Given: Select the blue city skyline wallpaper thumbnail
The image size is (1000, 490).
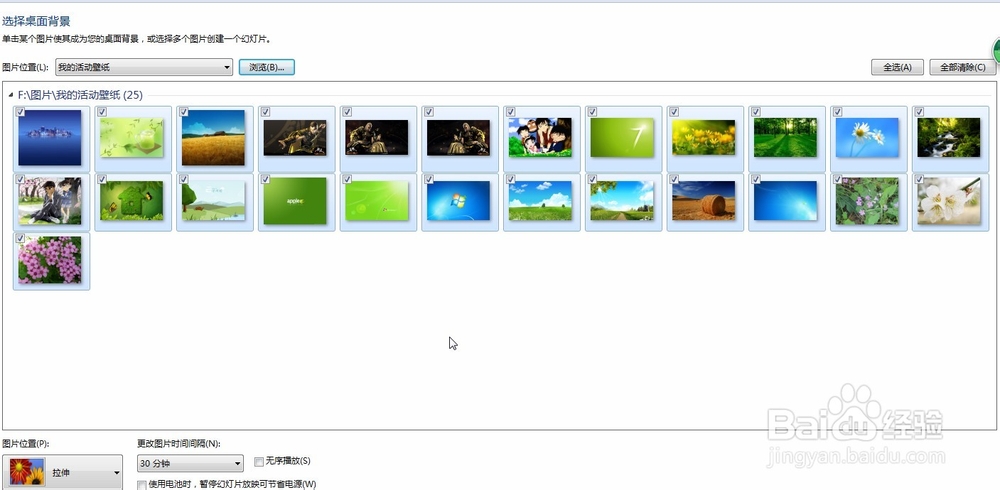Looking at the screenshot, I should (x=50, y=138).
